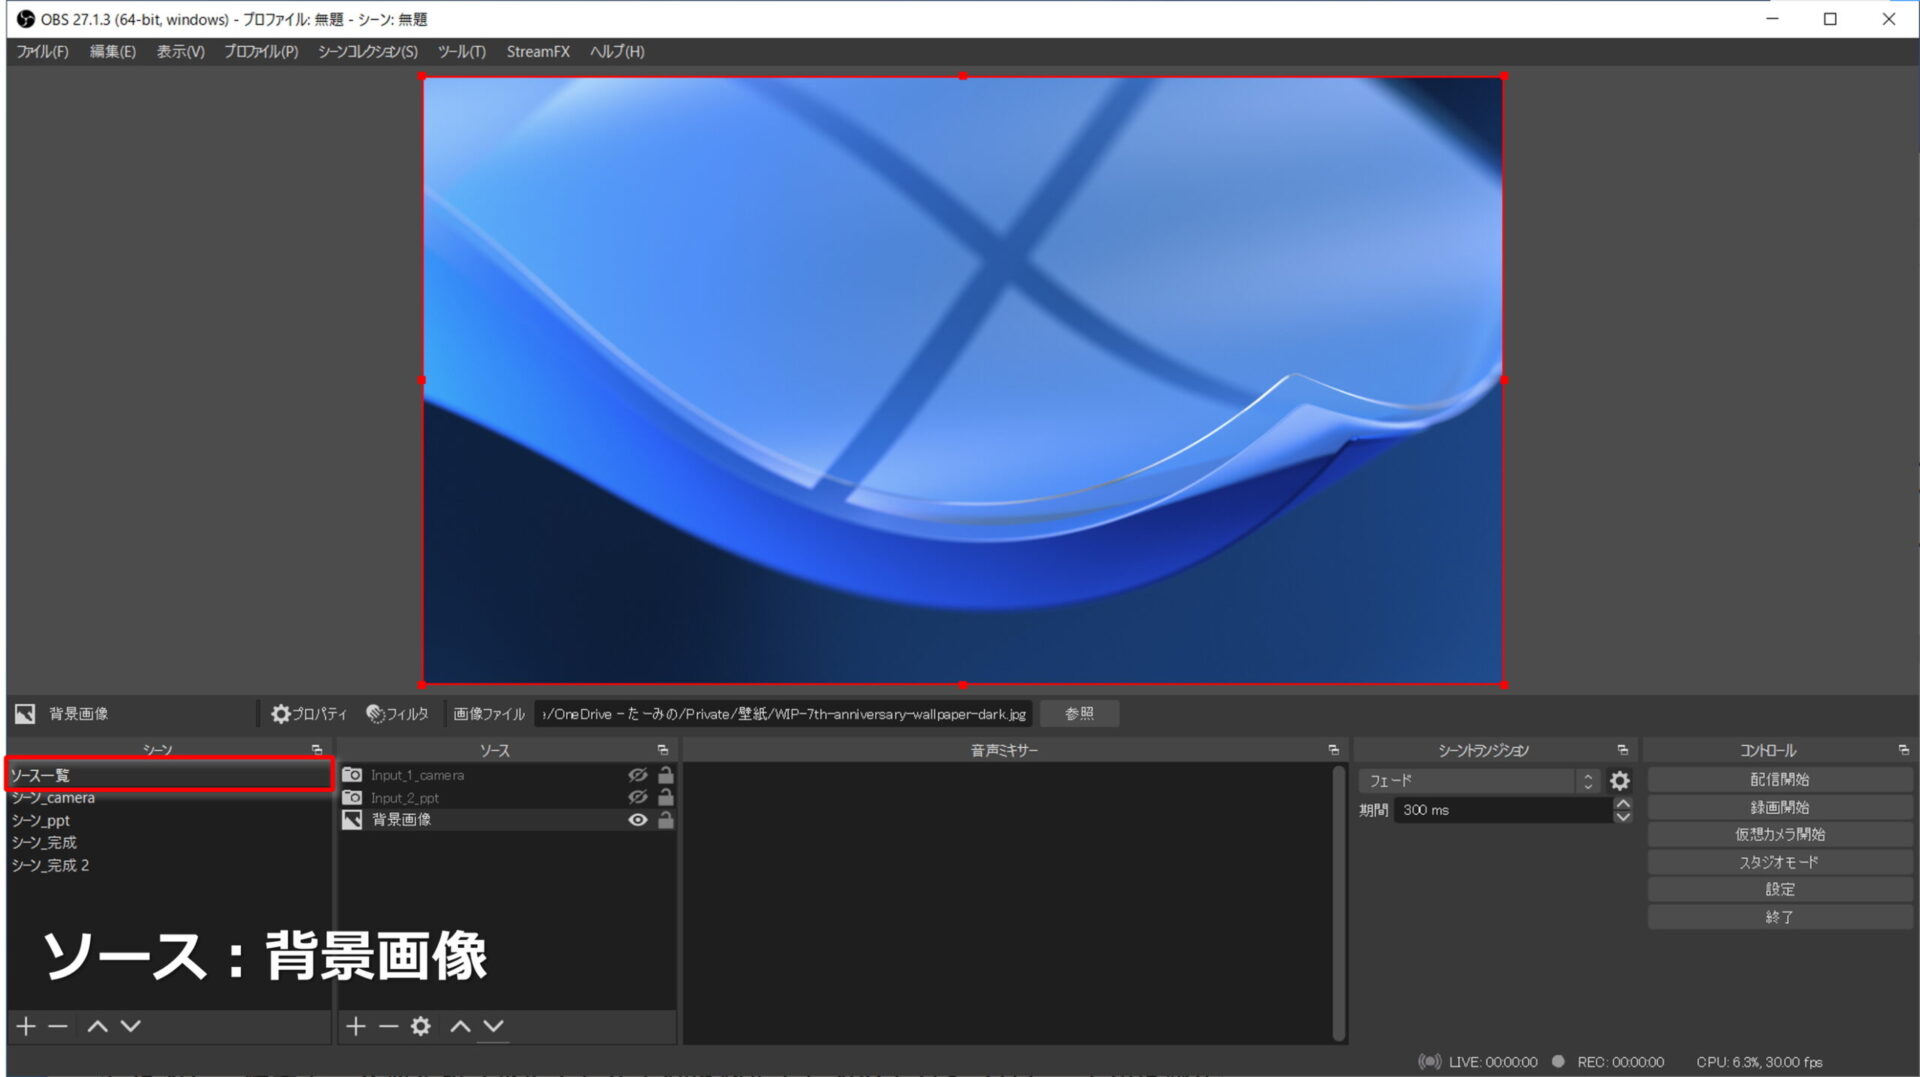Open the プロファイル(P) menu
The height and width of the screenshot is (1077, 1920).
point(261,51)
